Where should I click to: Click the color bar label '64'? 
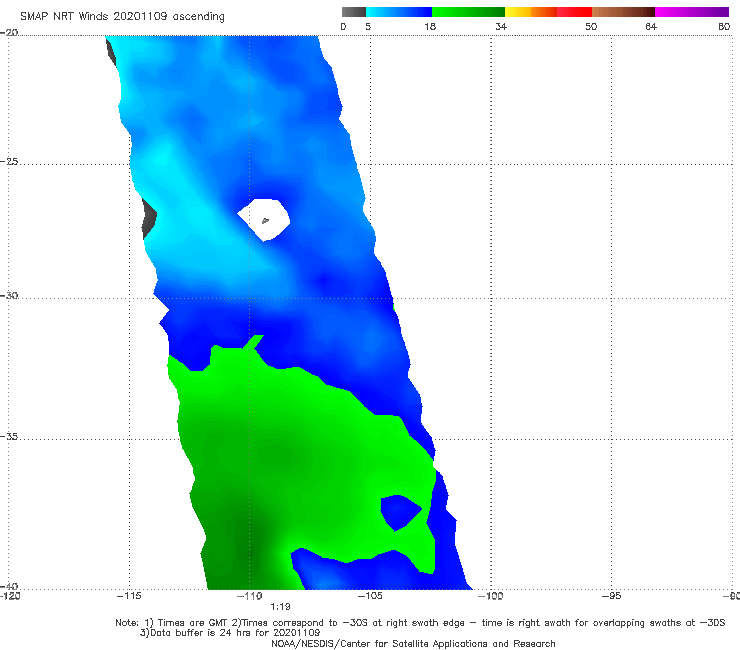pos(651,27)
